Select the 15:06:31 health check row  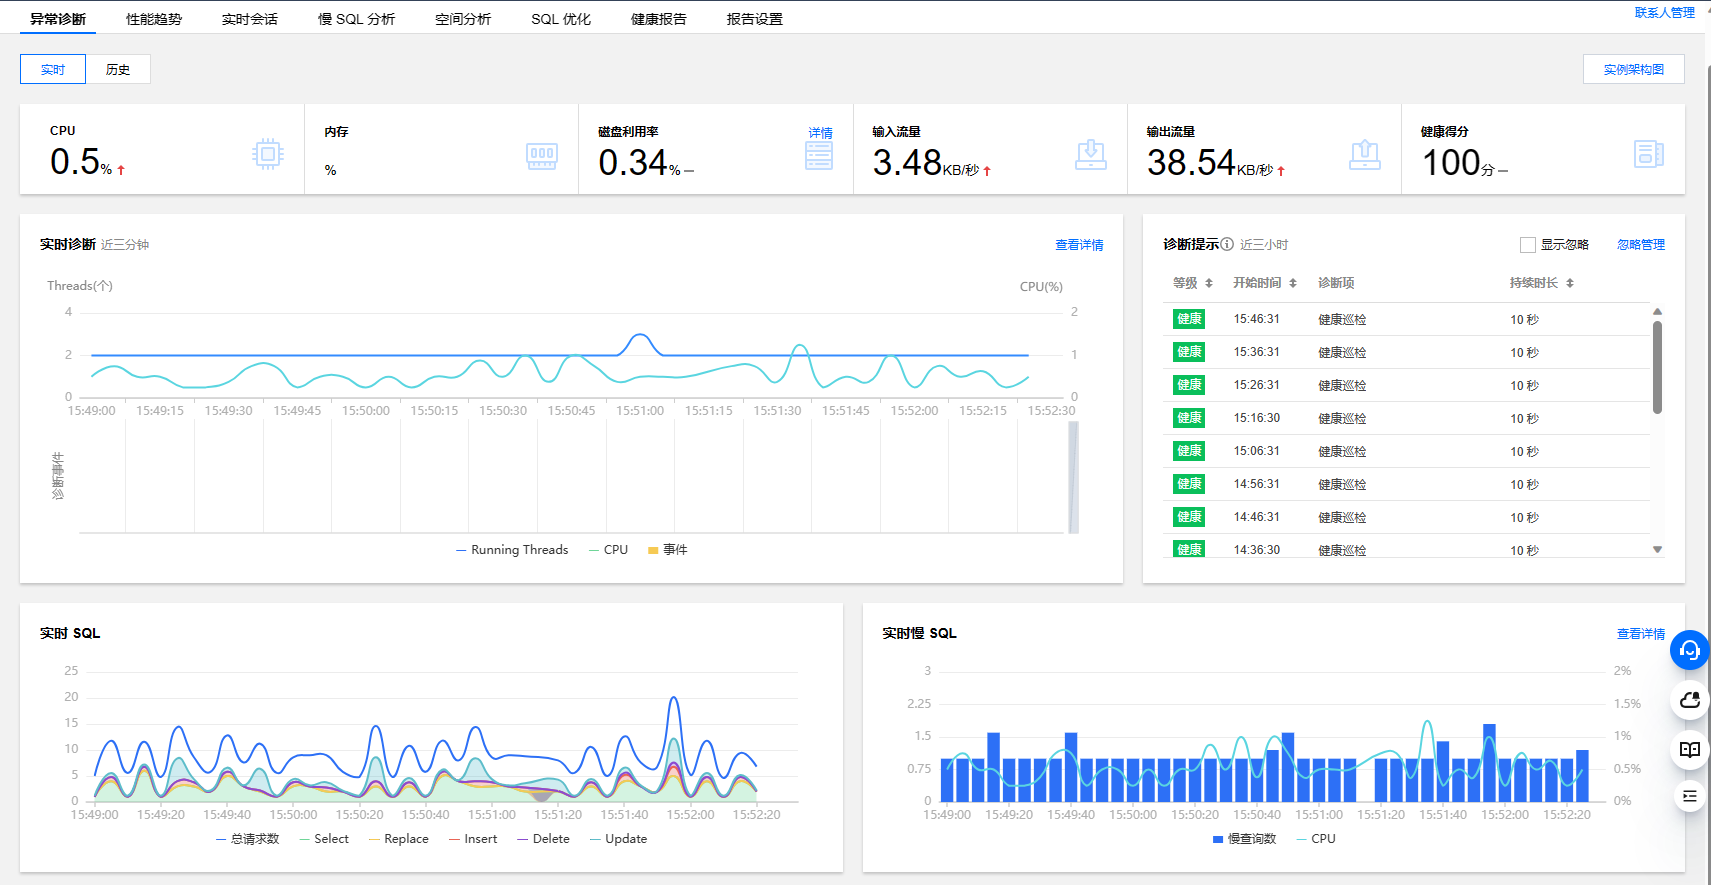coord(1406,451)
